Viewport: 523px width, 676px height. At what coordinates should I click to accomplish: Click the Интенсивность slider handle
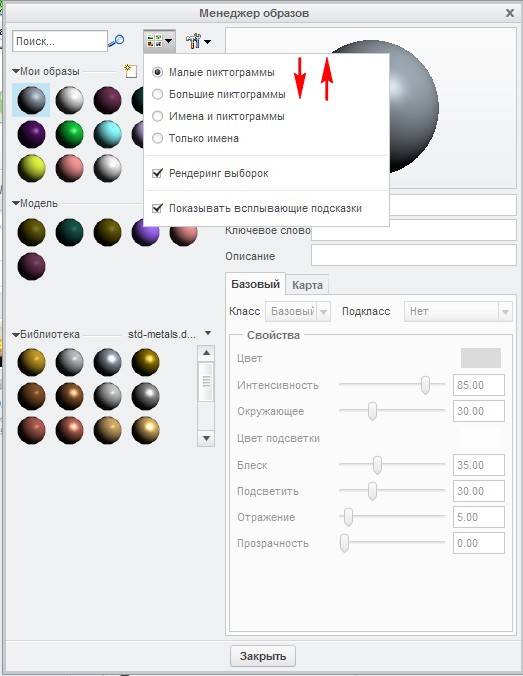425,385
